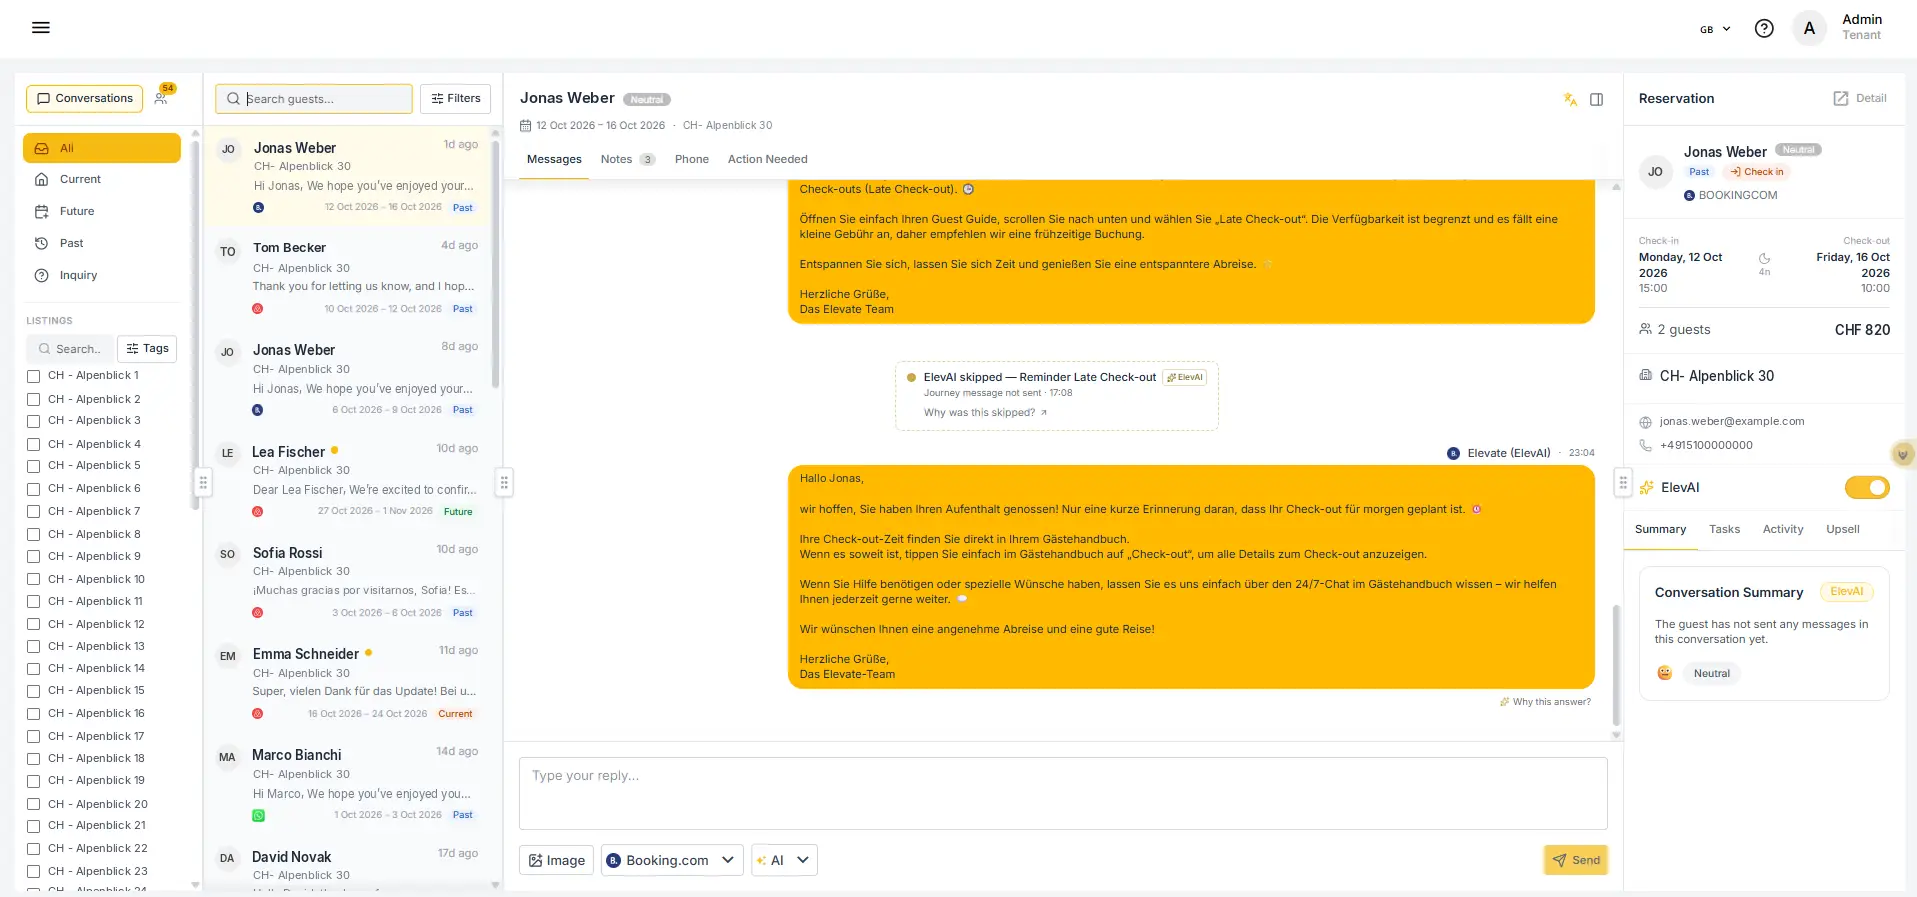The width and height of the screenshot is (1917, 897).
Task: Click the Conversations button
Action: [x=85, y=98]
